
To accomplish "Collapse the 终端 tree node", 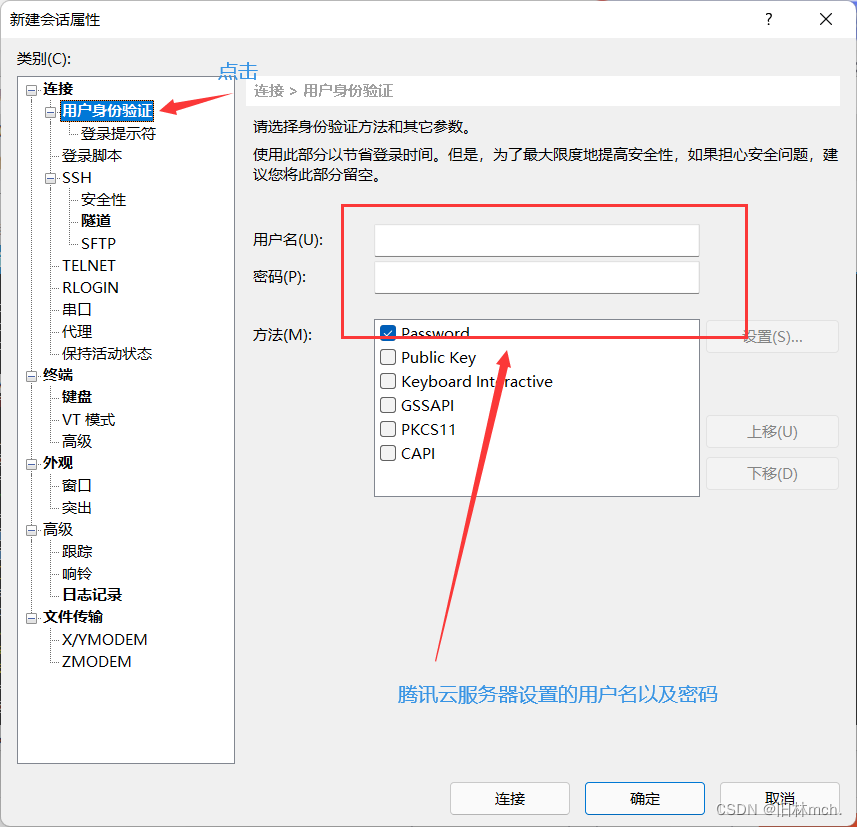I will (x=32, y=376).
